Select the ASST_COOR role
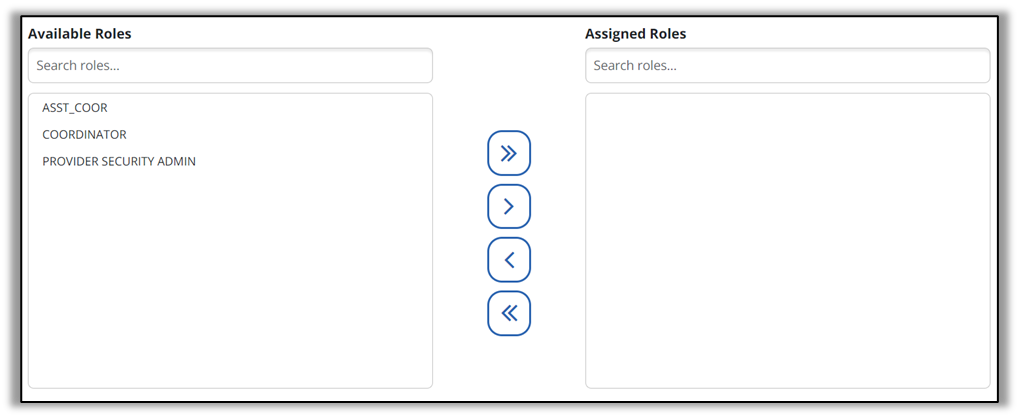This screenshot has height=418, width=1019. (75, 108)
